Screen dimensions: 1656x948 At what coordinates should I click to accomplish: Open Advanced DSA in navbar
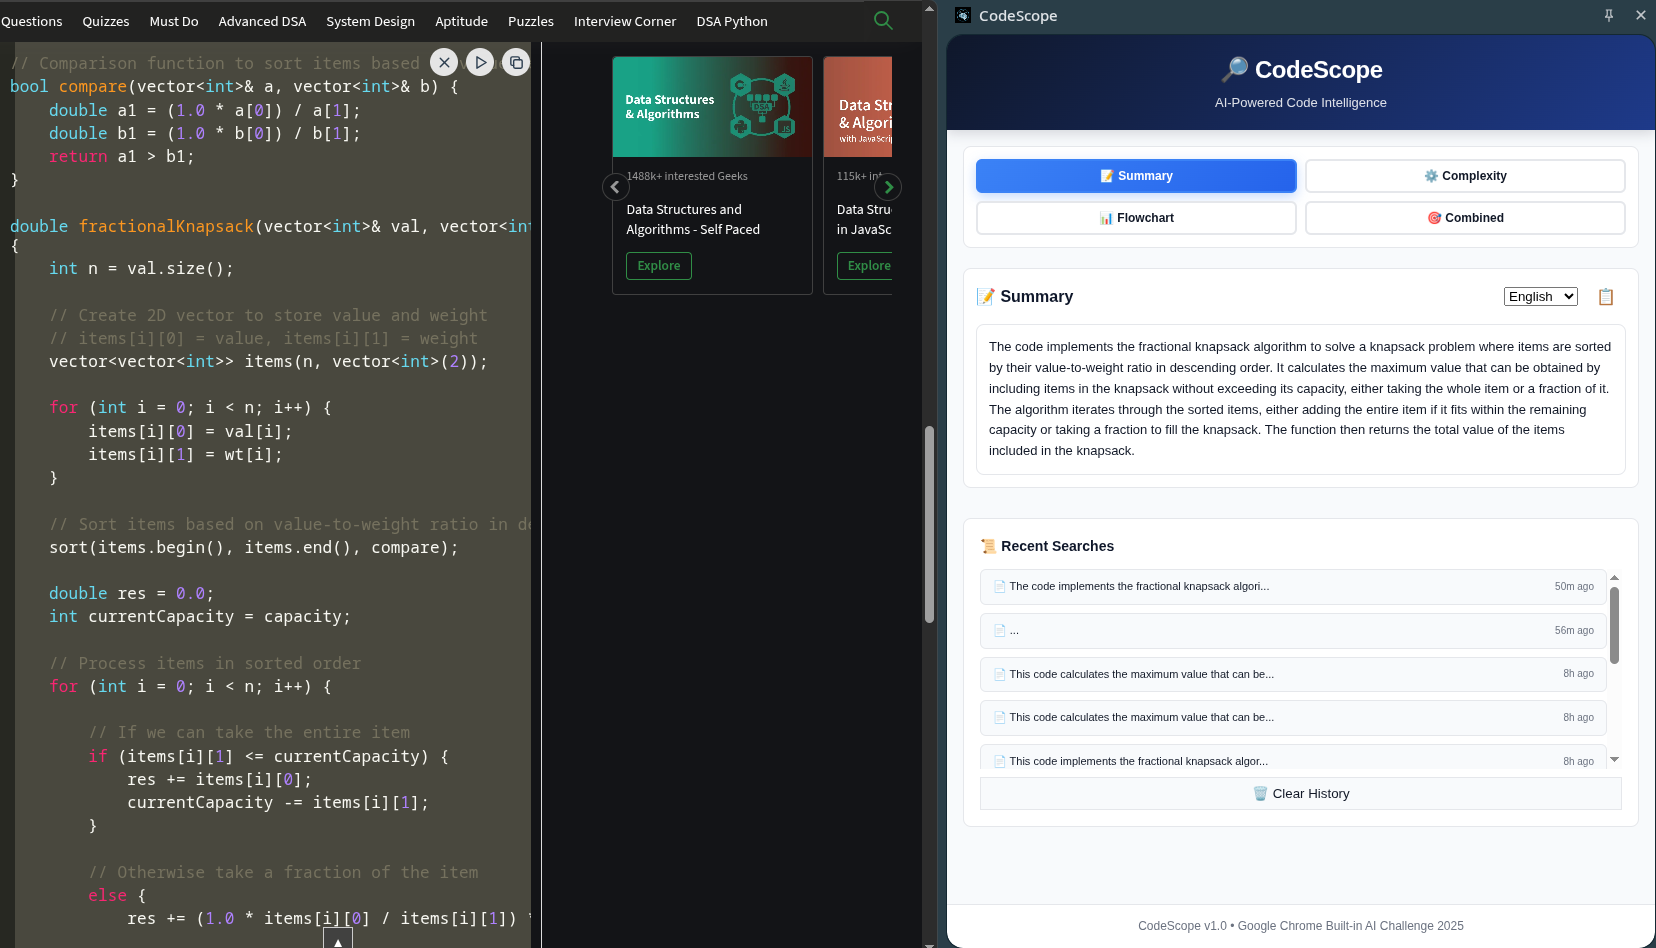tap(262, 21)
